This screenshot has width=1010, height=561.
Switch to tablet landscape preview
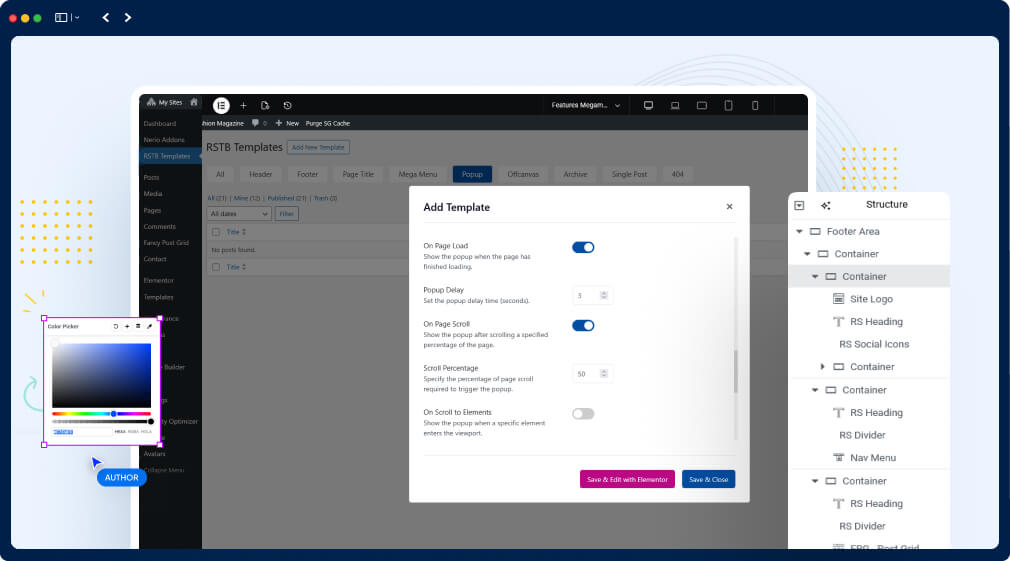[702, 105]
